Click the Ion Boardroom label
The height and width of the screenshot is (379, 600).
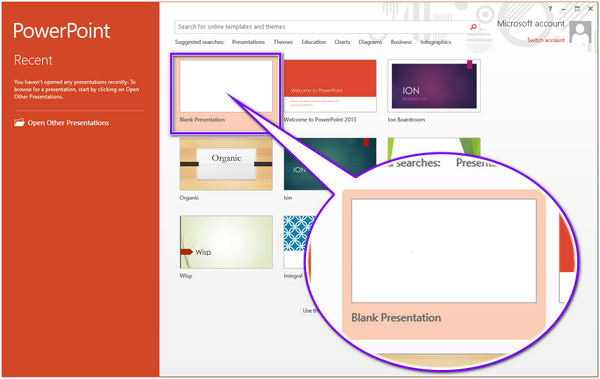coord(406,120)
